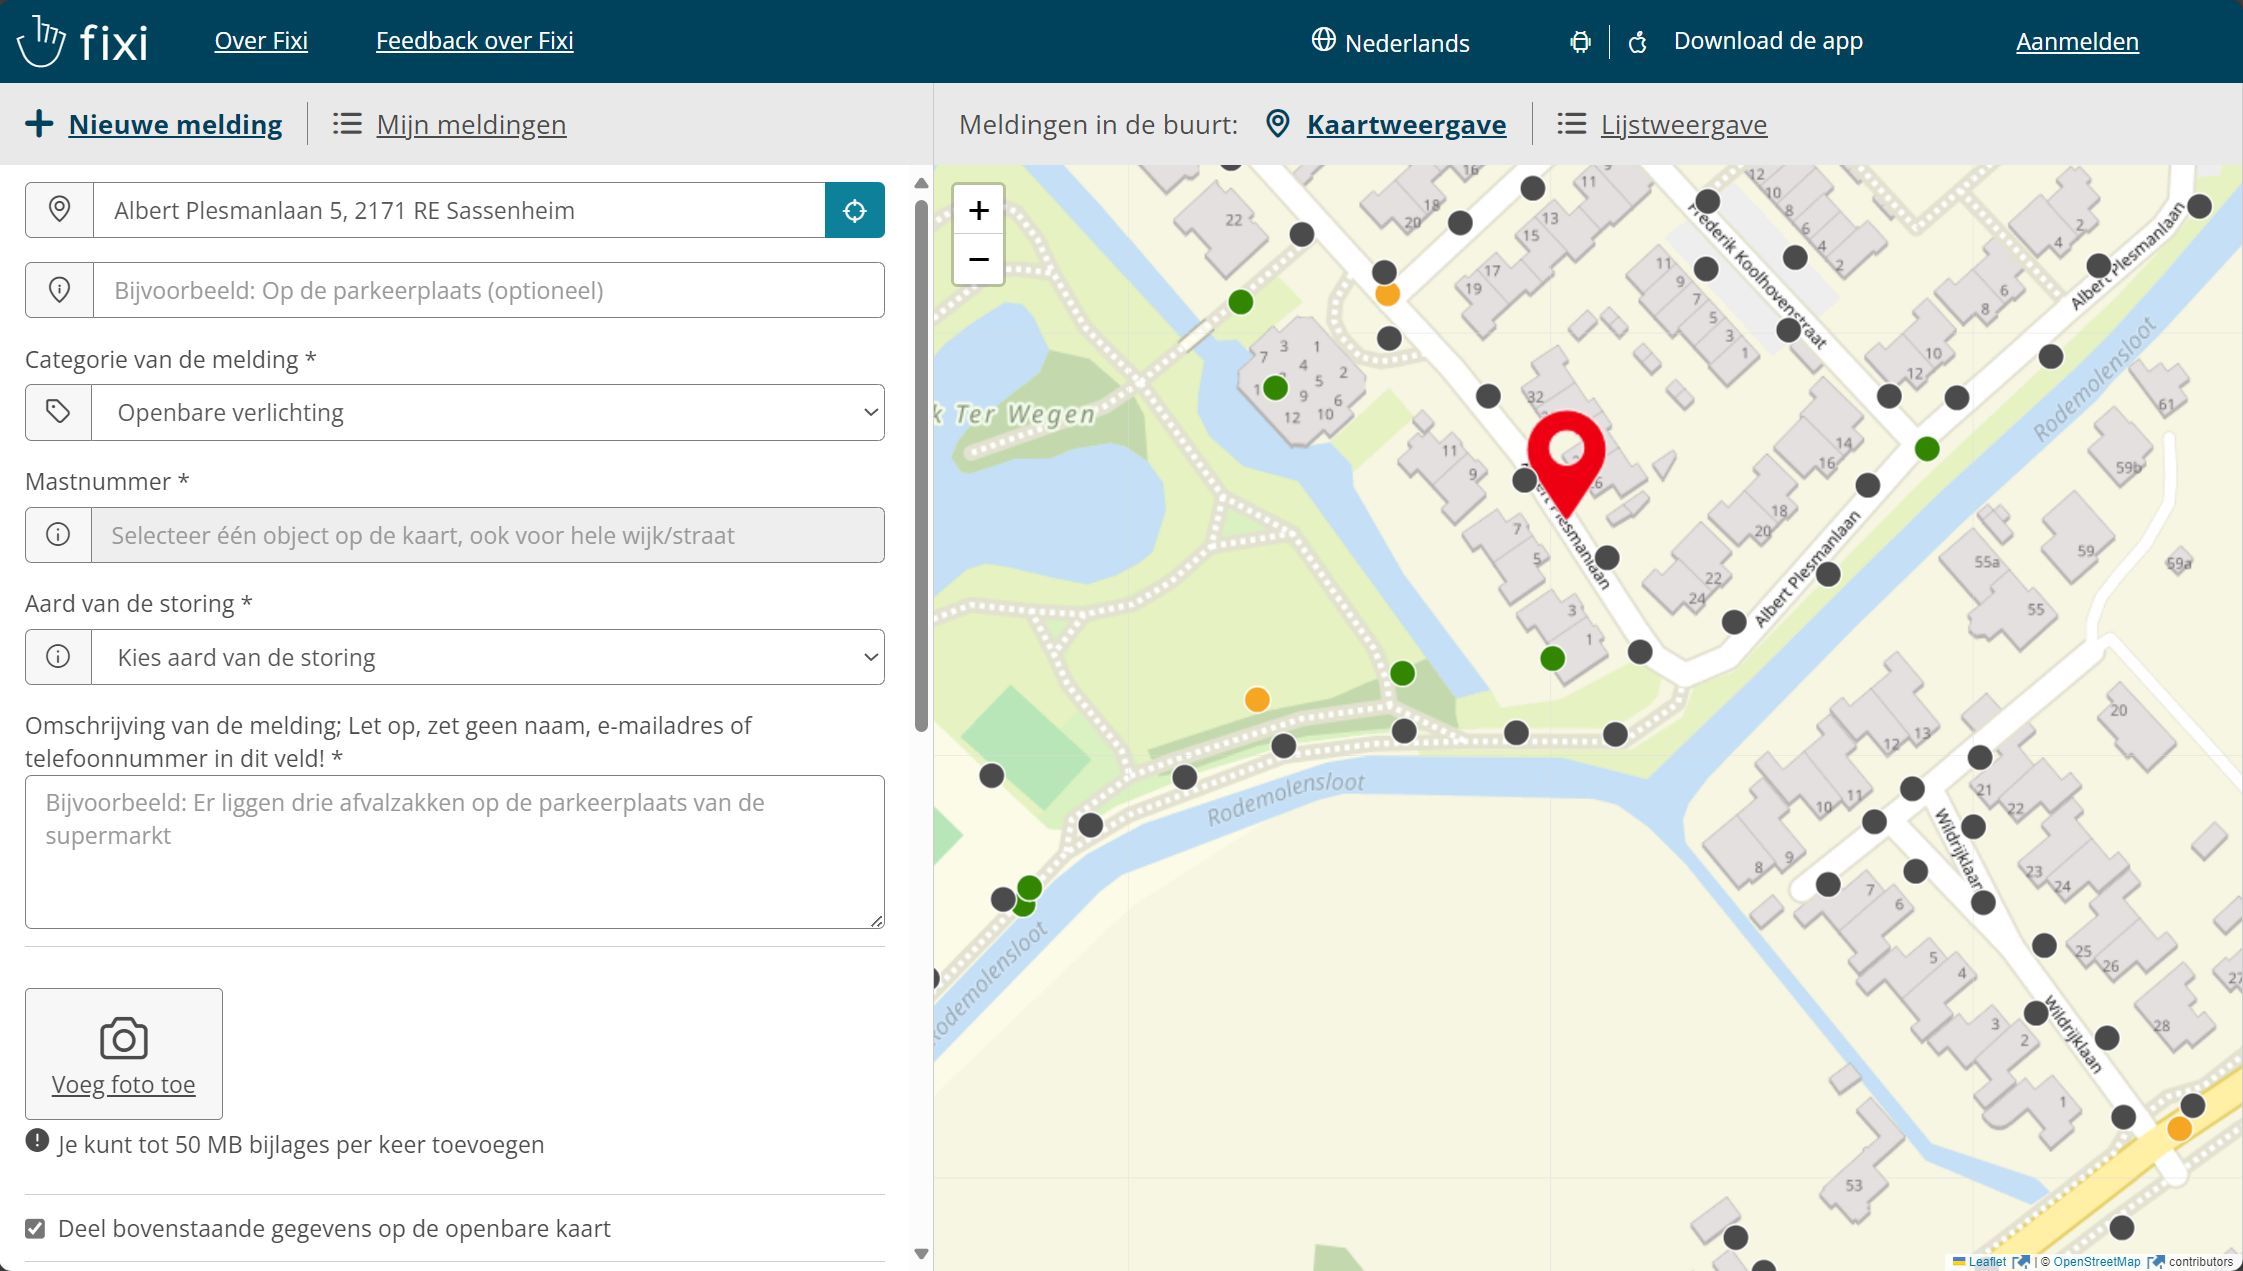Click the list icon beside Lijstweergave
This screenshot has height=1271, width=2243.
(x=1571, y=124)
